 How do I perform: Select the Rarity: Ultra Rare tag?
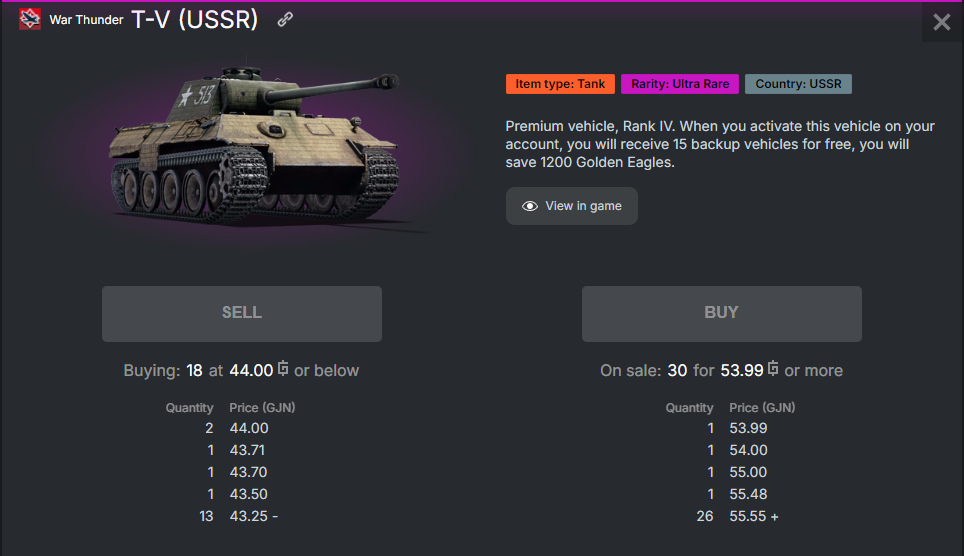(680, 84)
